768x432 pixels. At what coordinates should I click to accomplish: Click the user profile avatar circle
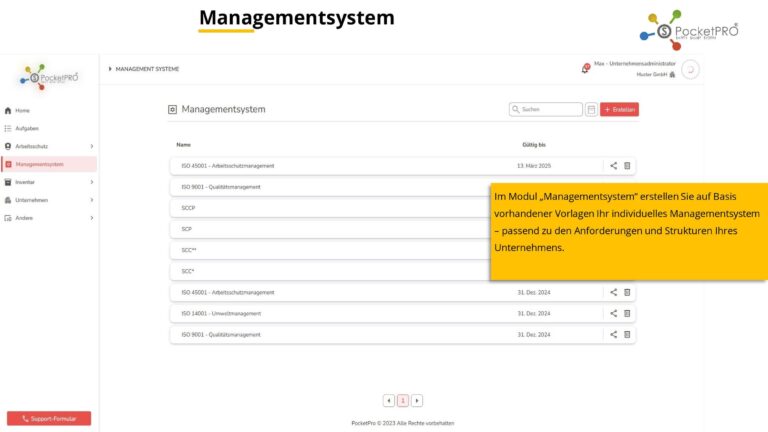pyautogui.click(x=690, y=69)
